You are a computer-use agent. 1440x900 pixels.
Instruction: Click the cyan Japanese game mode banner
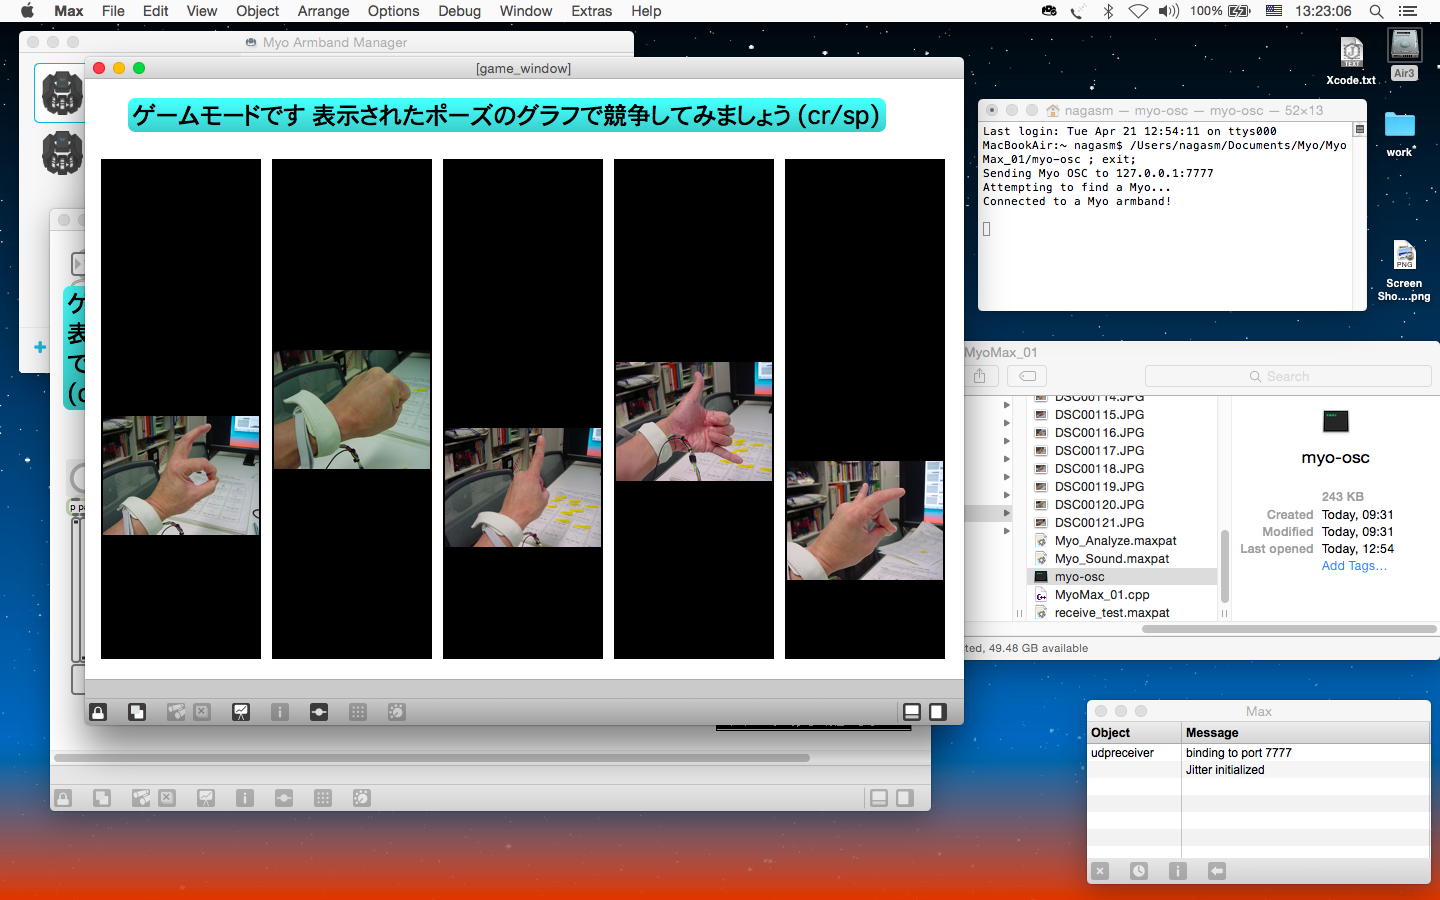pos(507,115)
